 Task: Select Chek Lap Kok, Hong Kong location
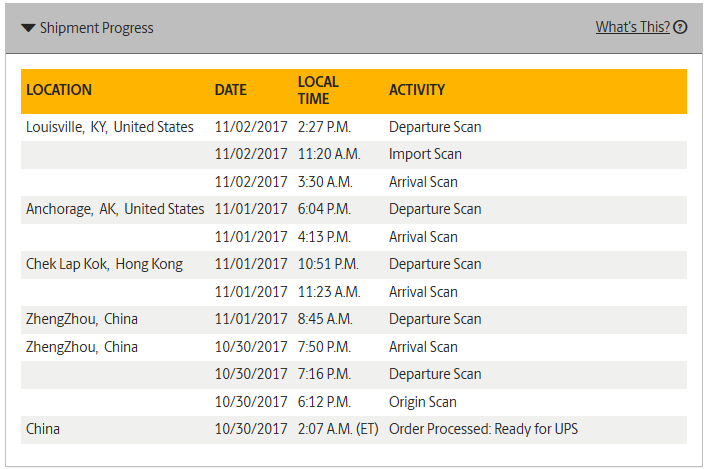pyautogui.click(x=104, y=264)
